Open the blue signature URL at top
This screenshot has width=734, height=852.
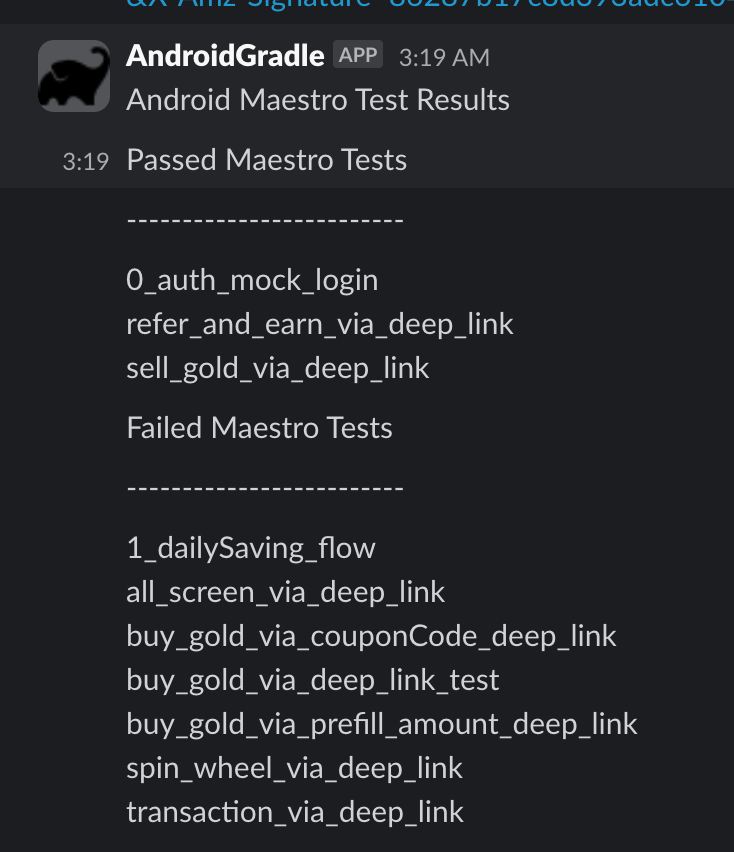click(429, 4)
